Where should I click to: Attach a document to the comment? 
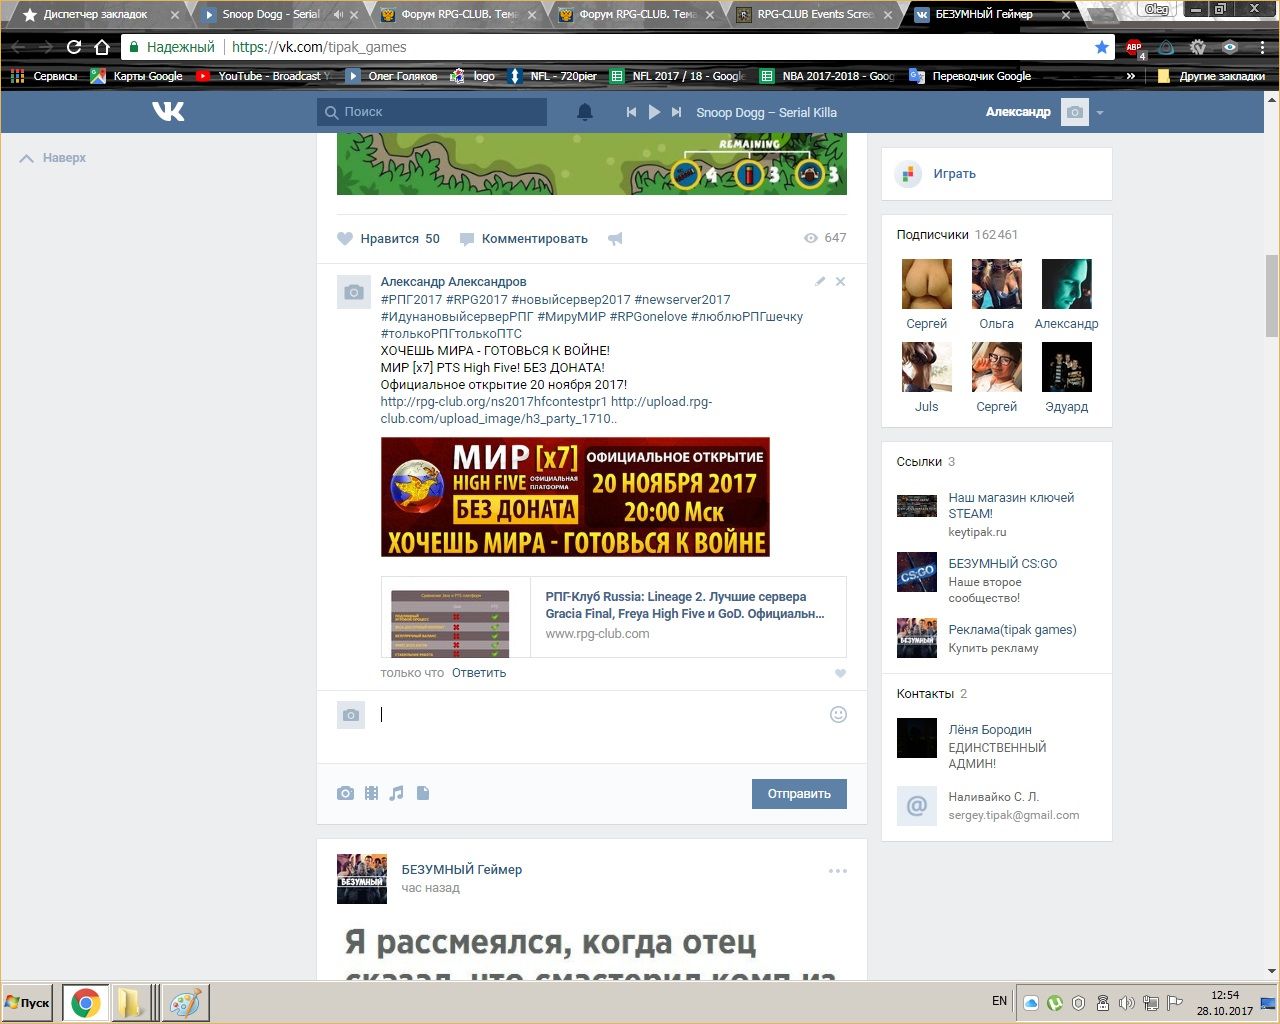pos(423,793)
